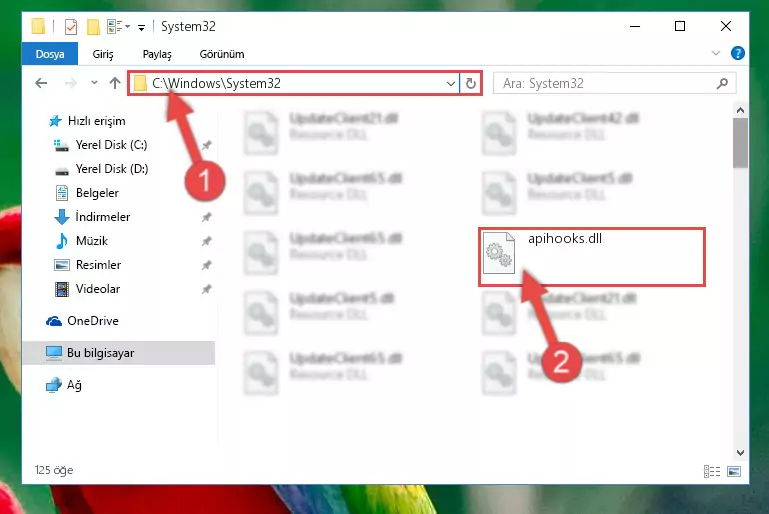Open the Dosya file menu tab

pyautogui.click(x=50, y=54)
